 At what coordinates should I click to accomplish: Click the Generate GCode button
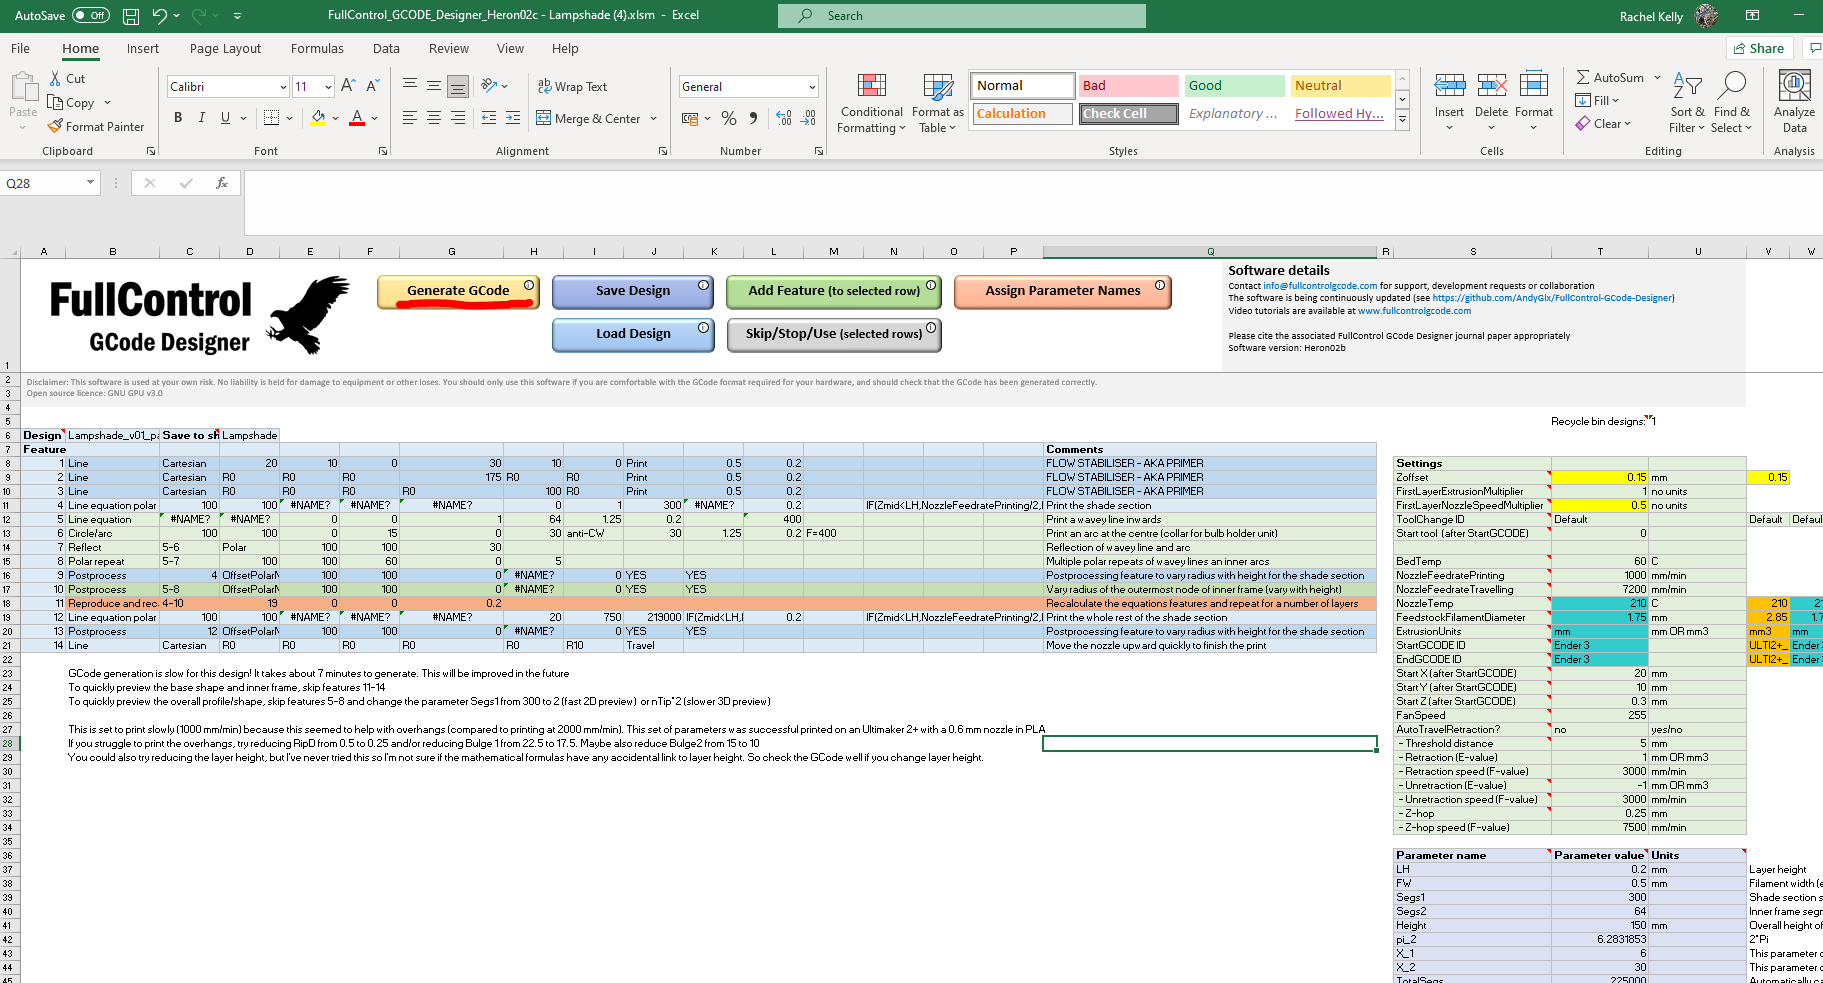(459, 292)
